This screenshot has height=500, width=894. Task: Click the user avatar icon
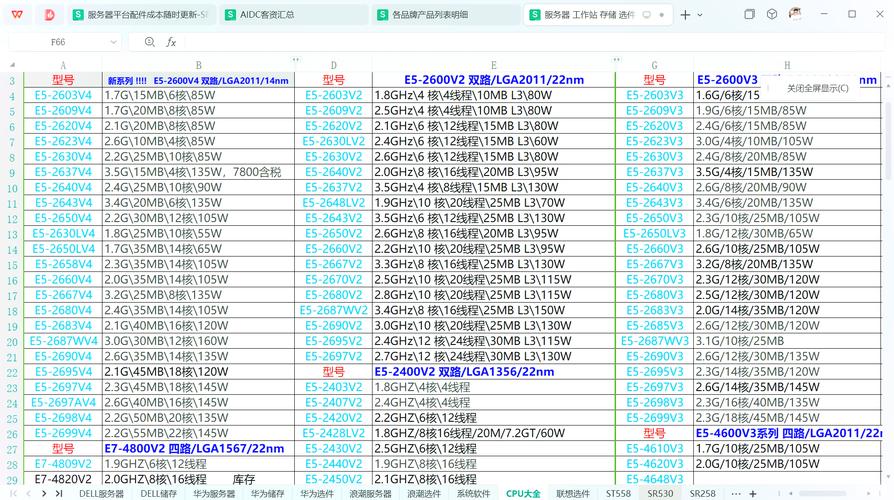[x=795, y=15]
